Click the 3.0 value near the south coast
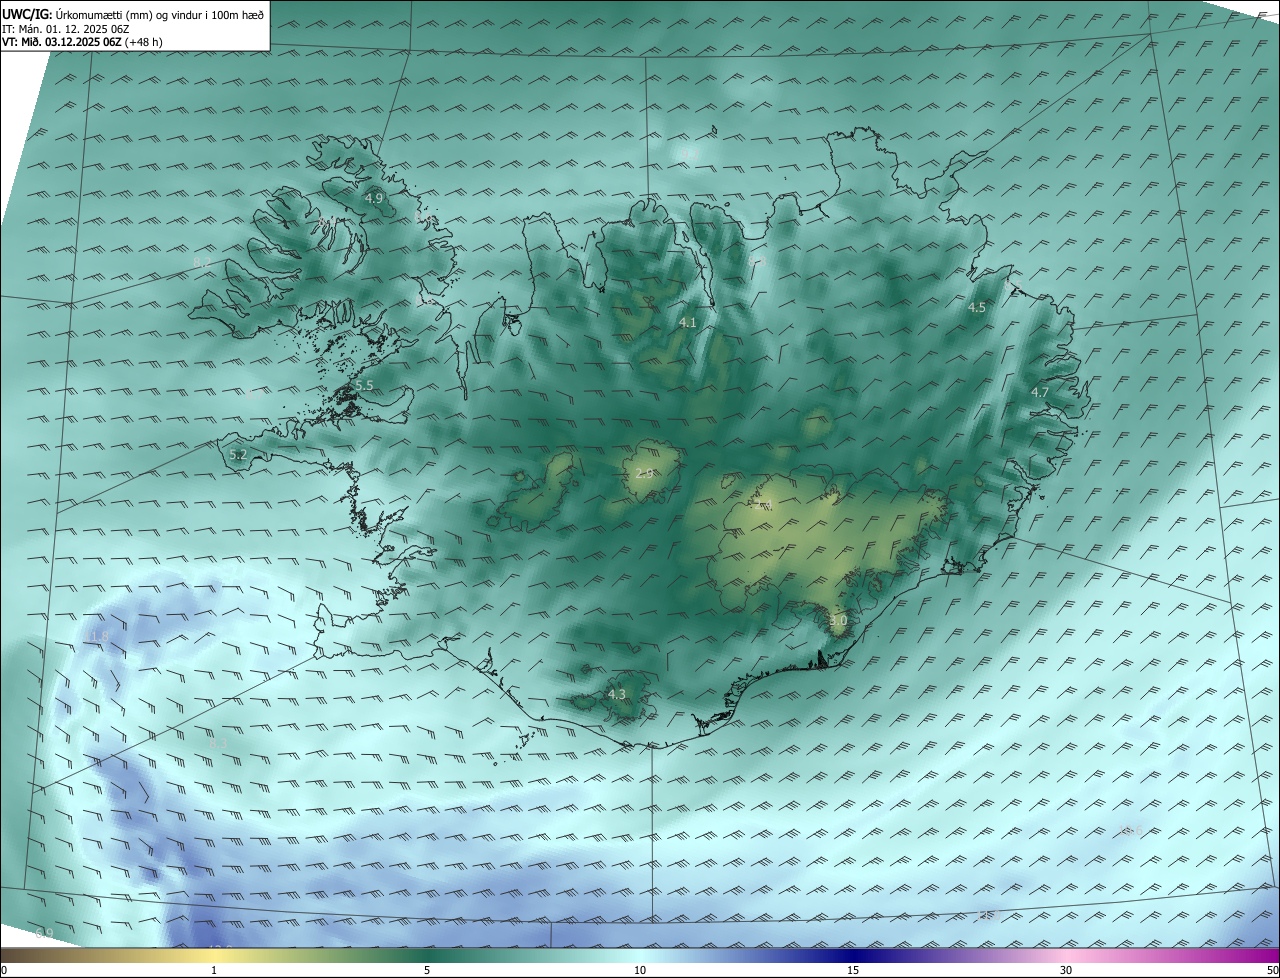The image size is (1280, 978). [838, 620]
